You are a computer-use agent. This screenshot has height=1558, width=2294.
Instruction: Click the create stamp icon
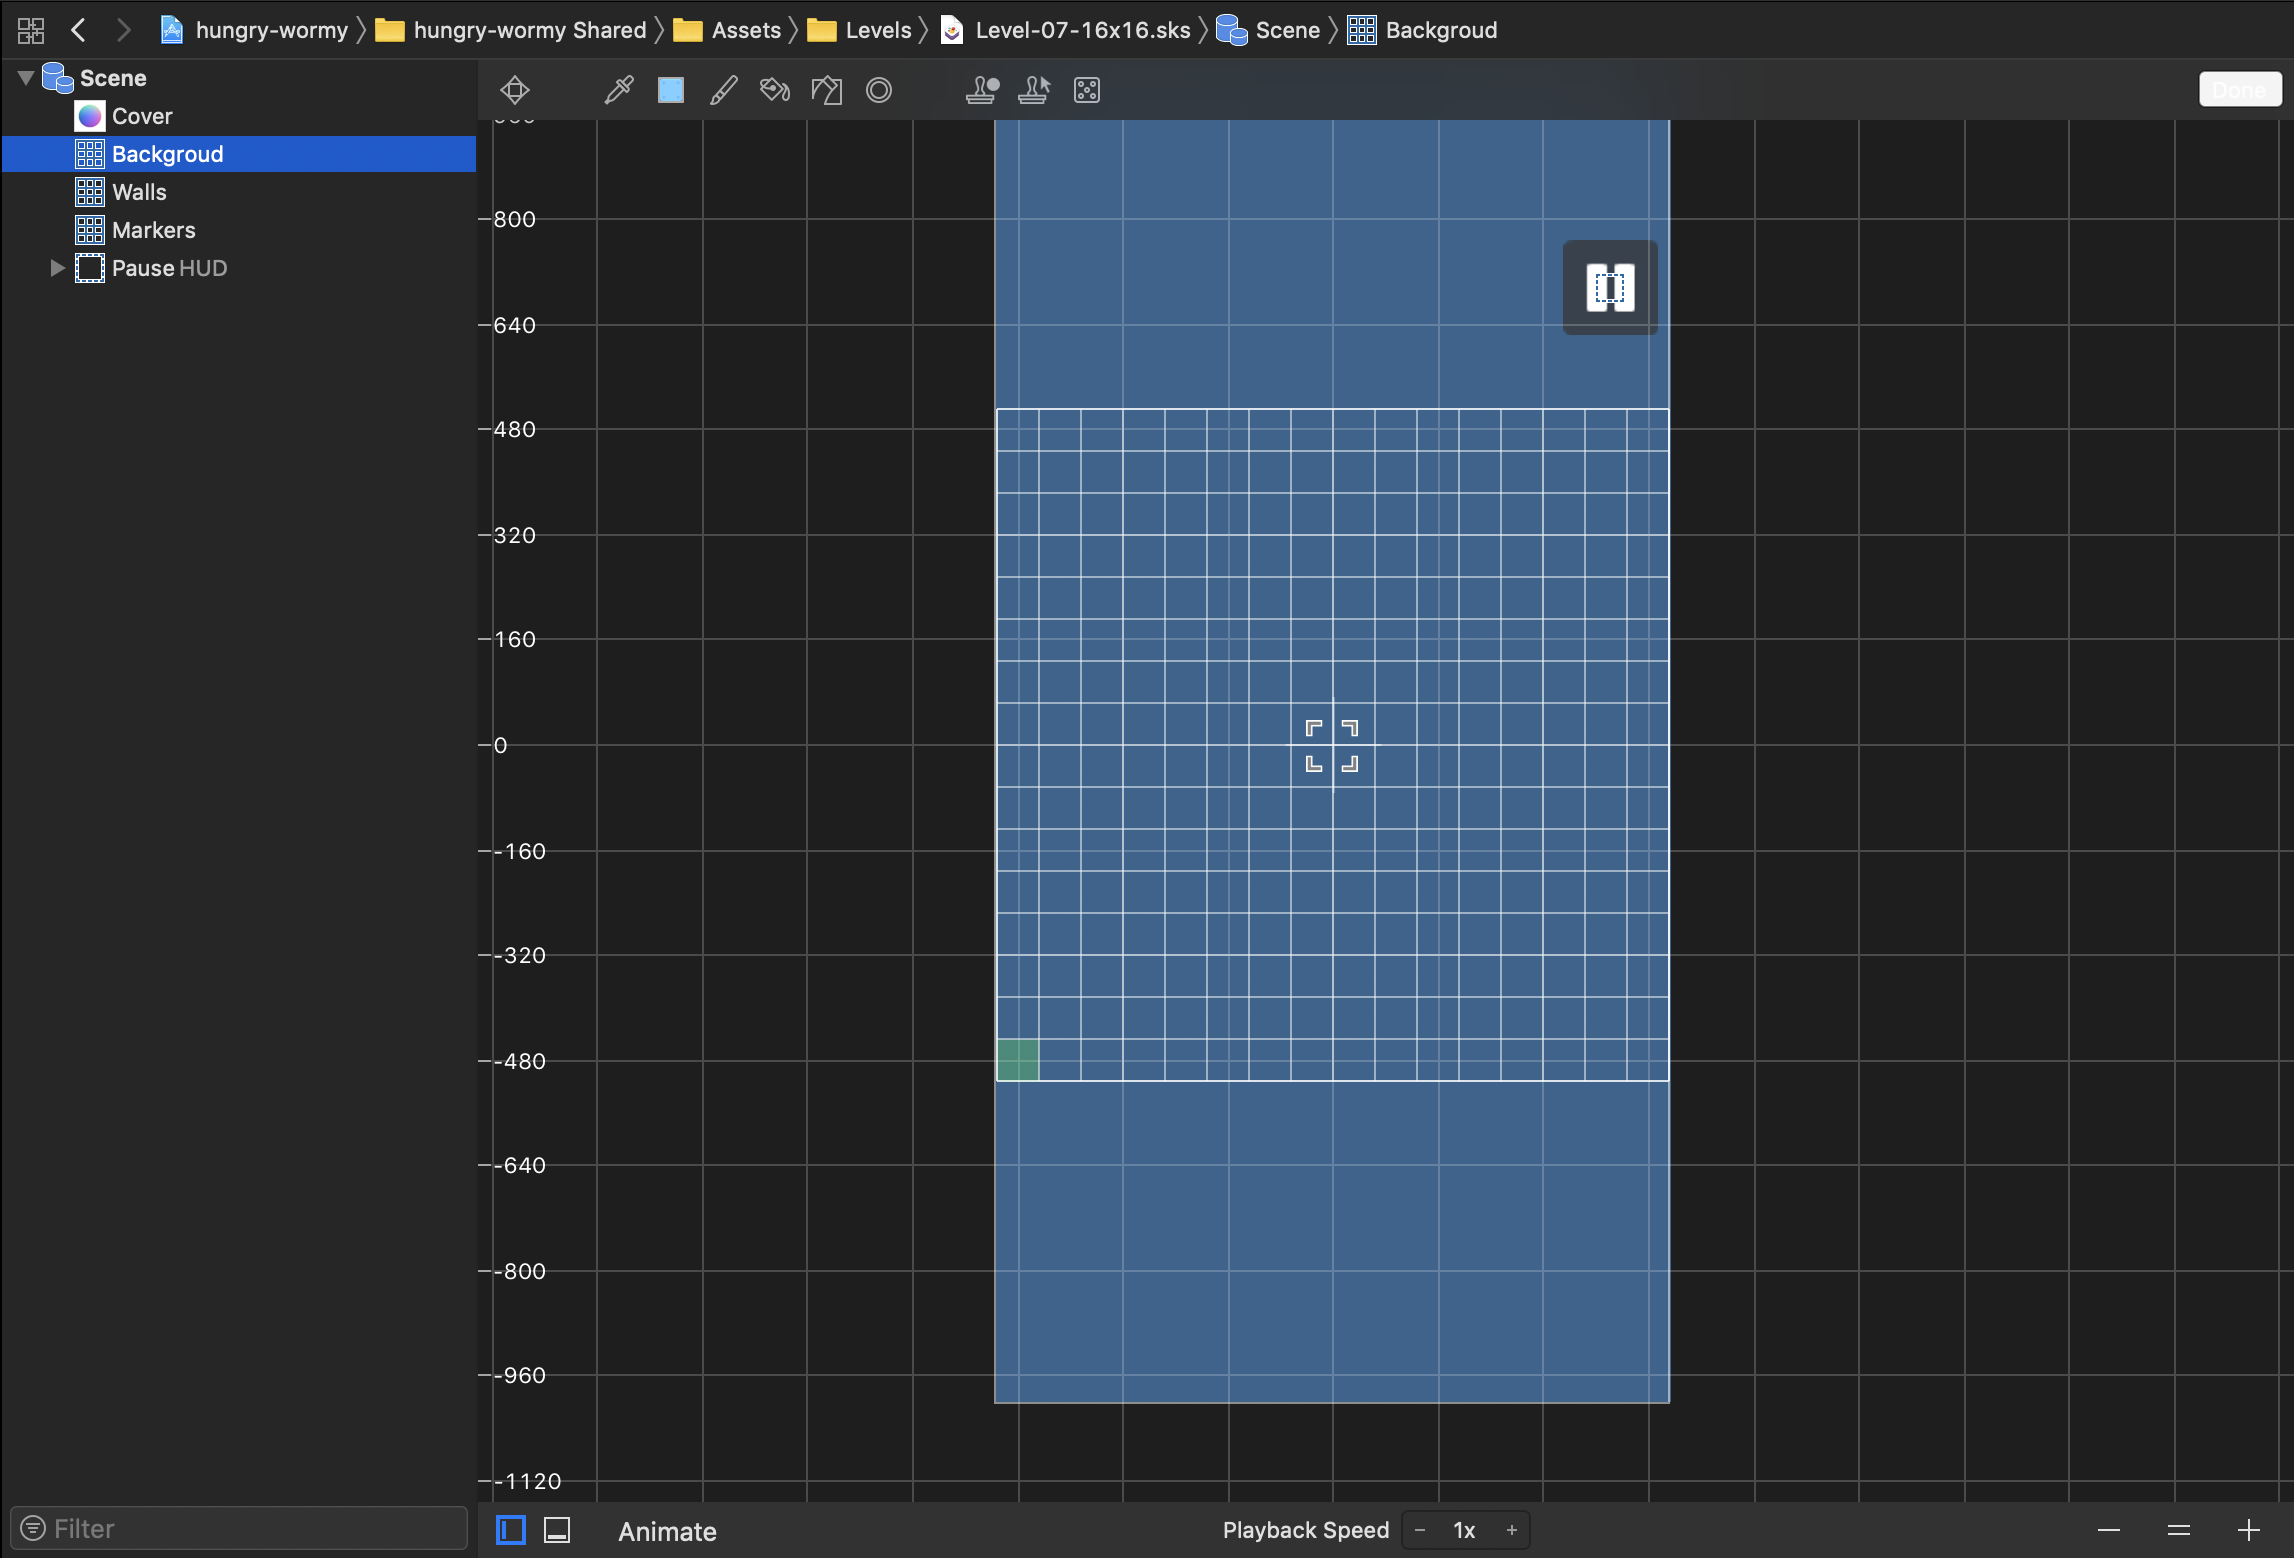click(x=982, y=90)
